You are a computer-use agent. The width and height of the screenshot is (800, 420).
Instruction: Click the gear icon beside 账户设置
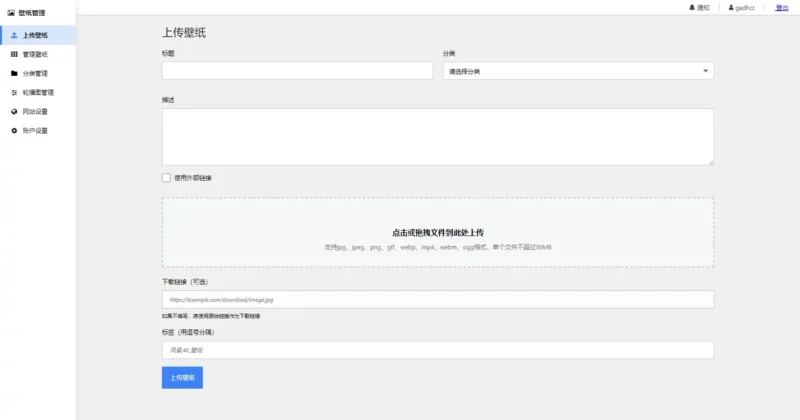(x=13, y=130)
